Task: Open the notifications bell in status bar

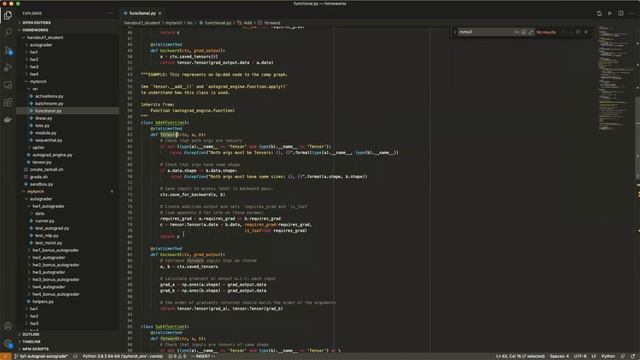Action: (x=633, y=356)
